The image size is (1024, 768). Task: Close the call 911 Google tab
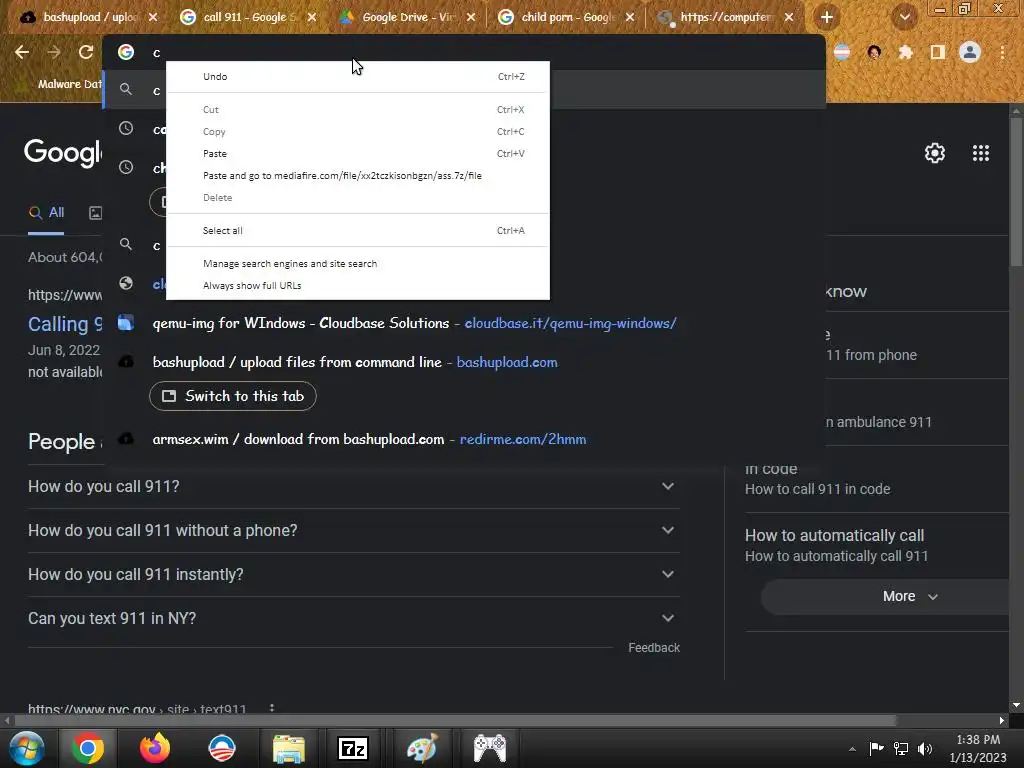coord(312,17)
